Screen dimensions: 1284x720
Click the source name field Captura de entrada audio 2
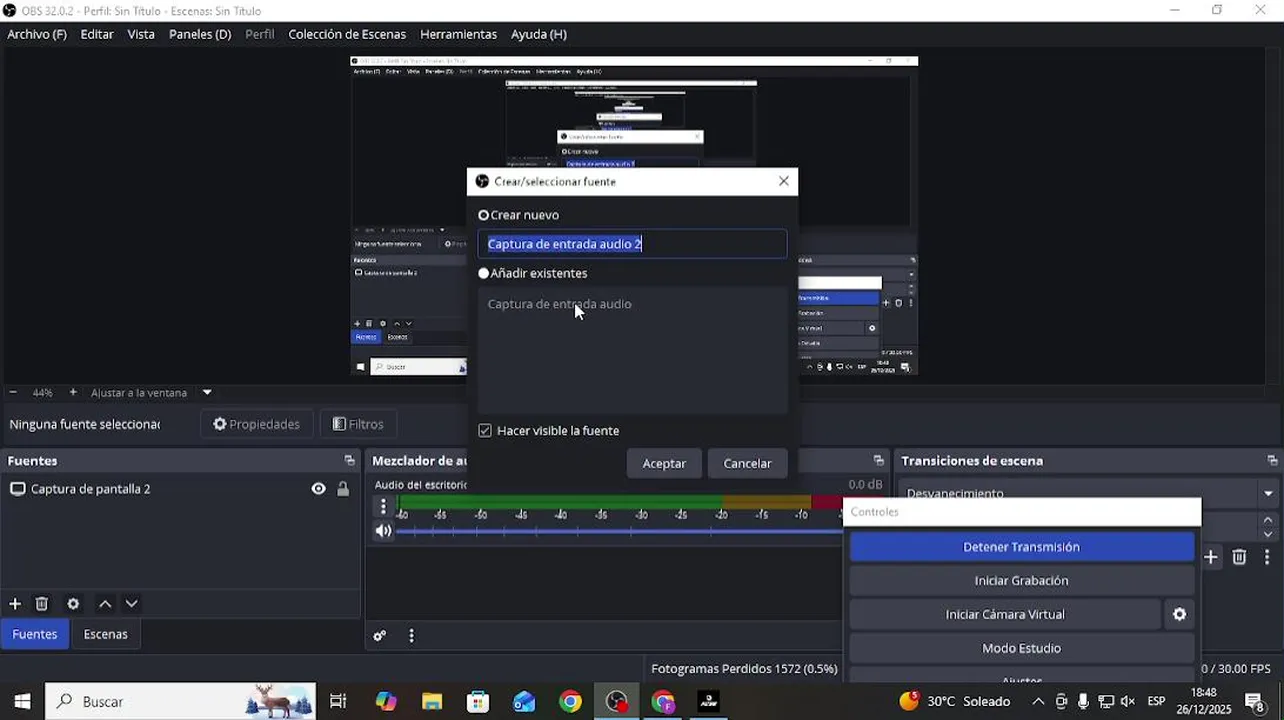coord(632,244)
